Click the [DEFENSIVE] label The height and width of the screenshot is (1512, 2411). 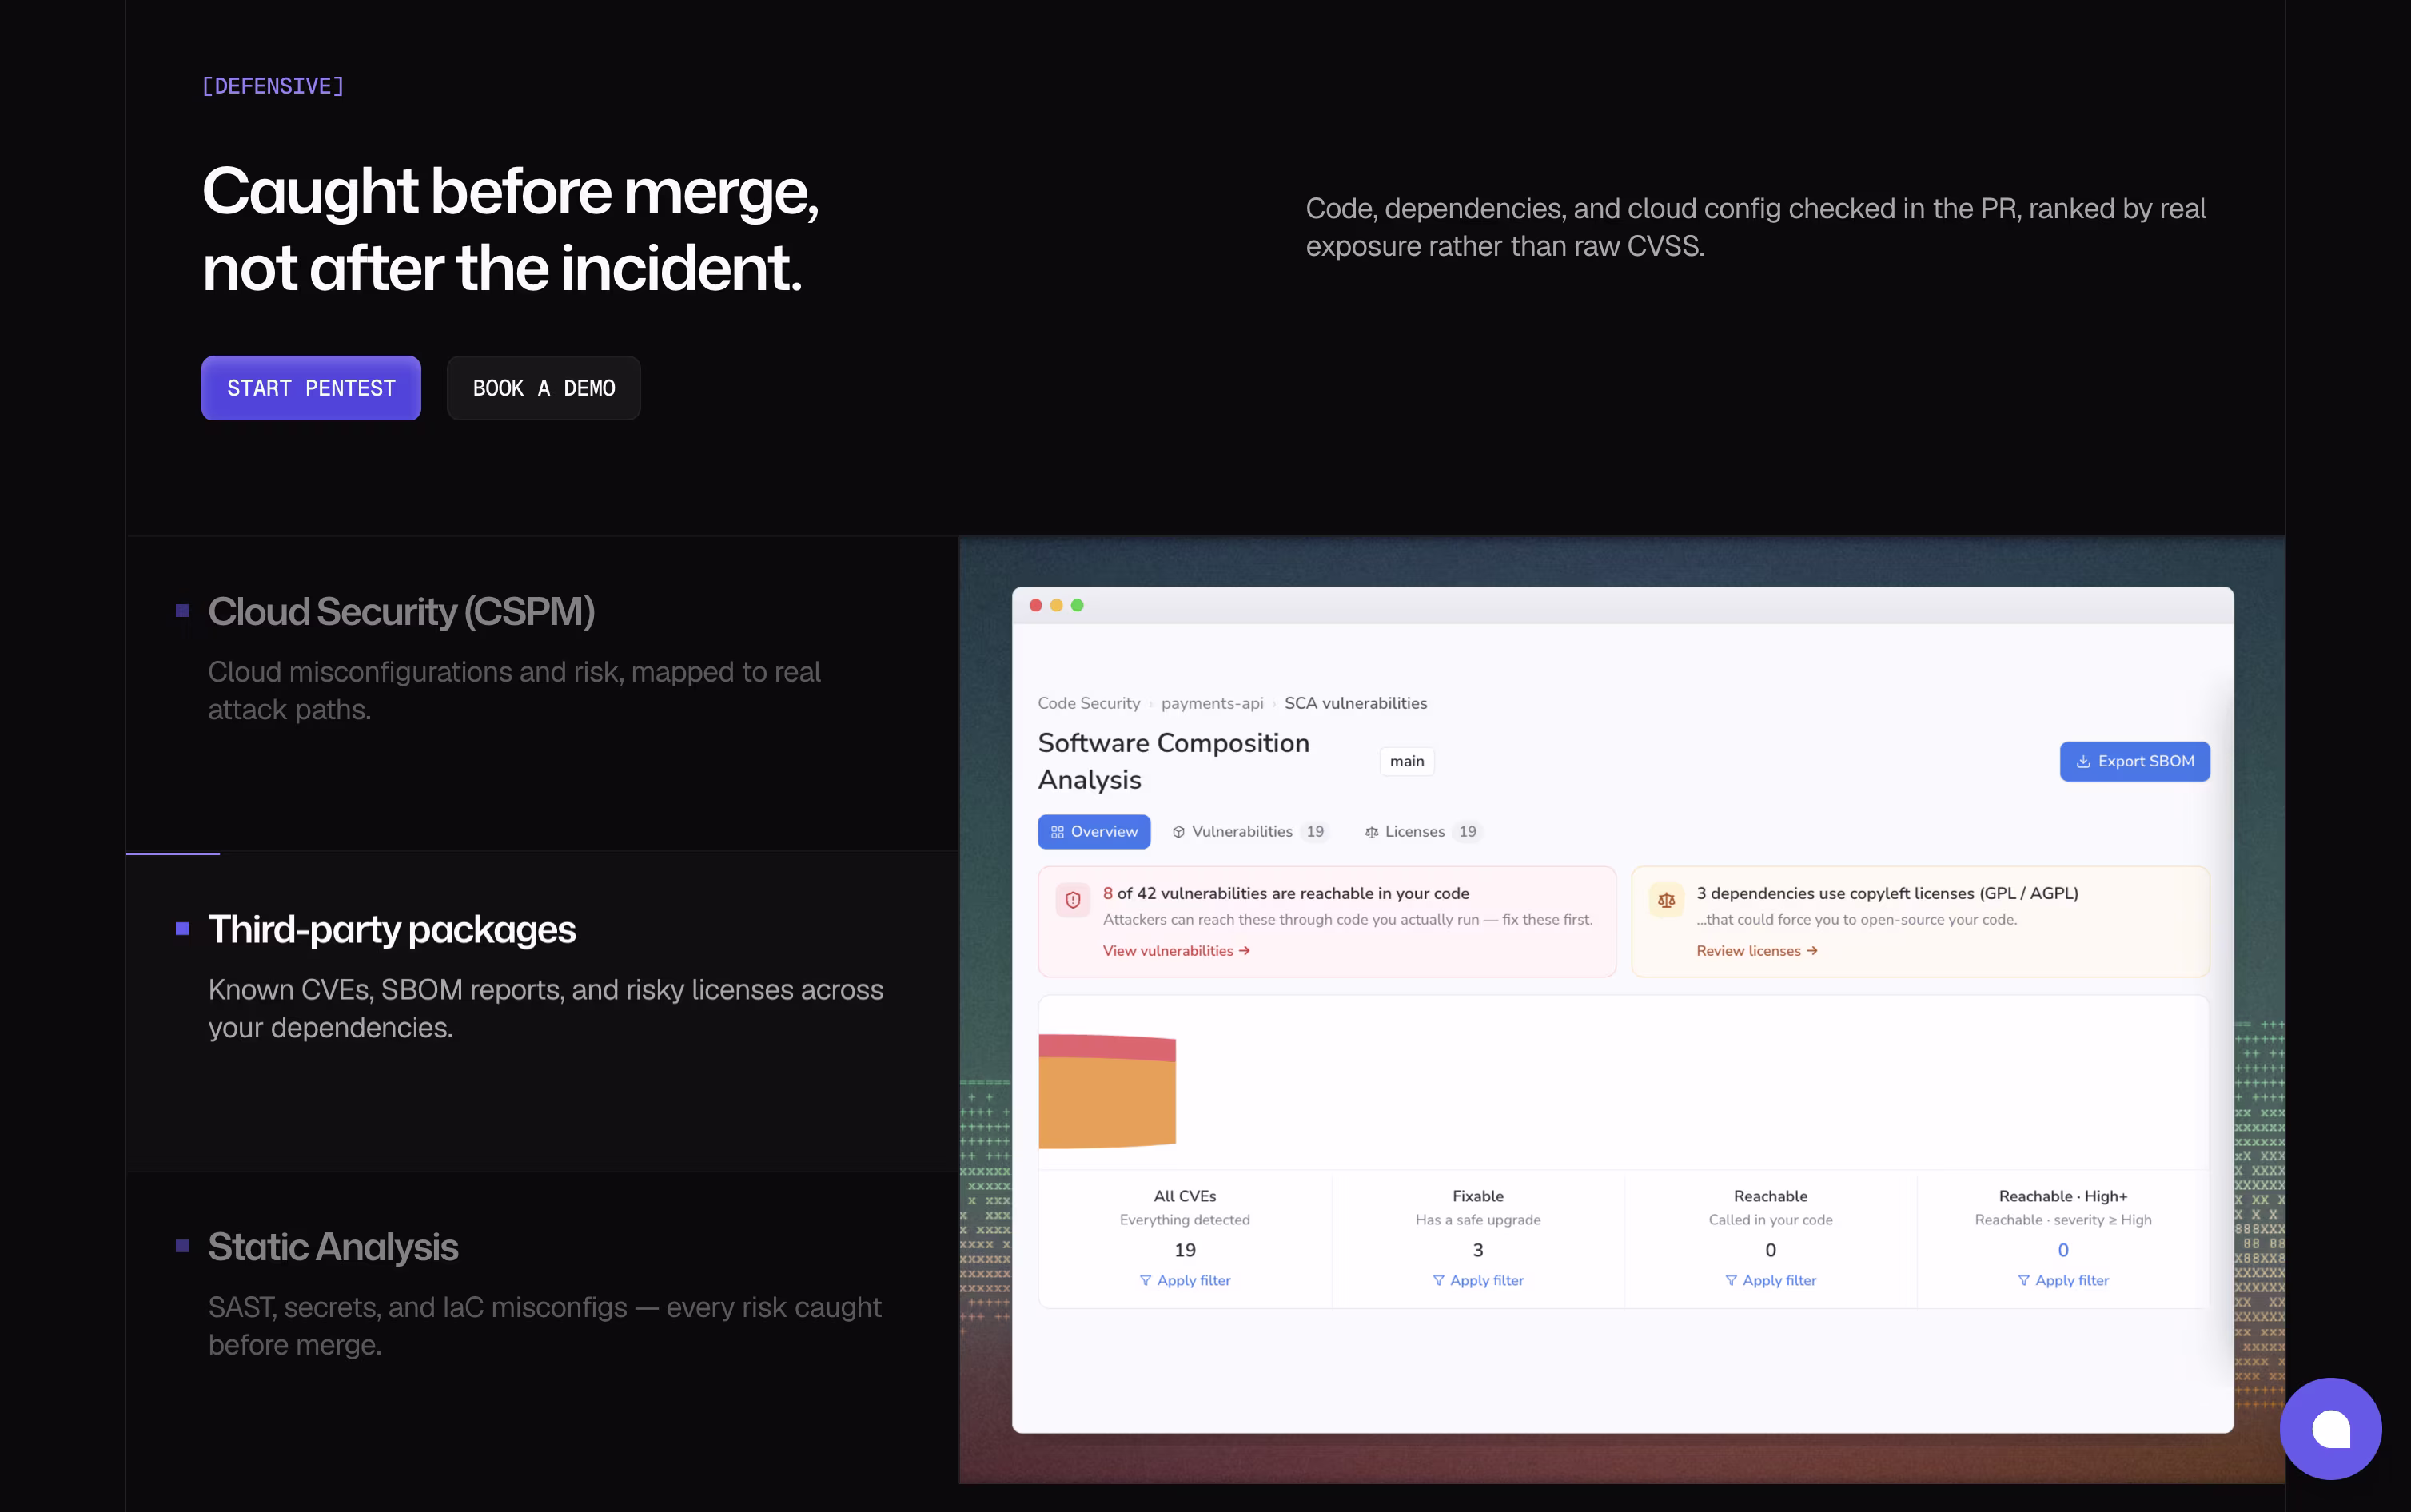click(273, 86)
